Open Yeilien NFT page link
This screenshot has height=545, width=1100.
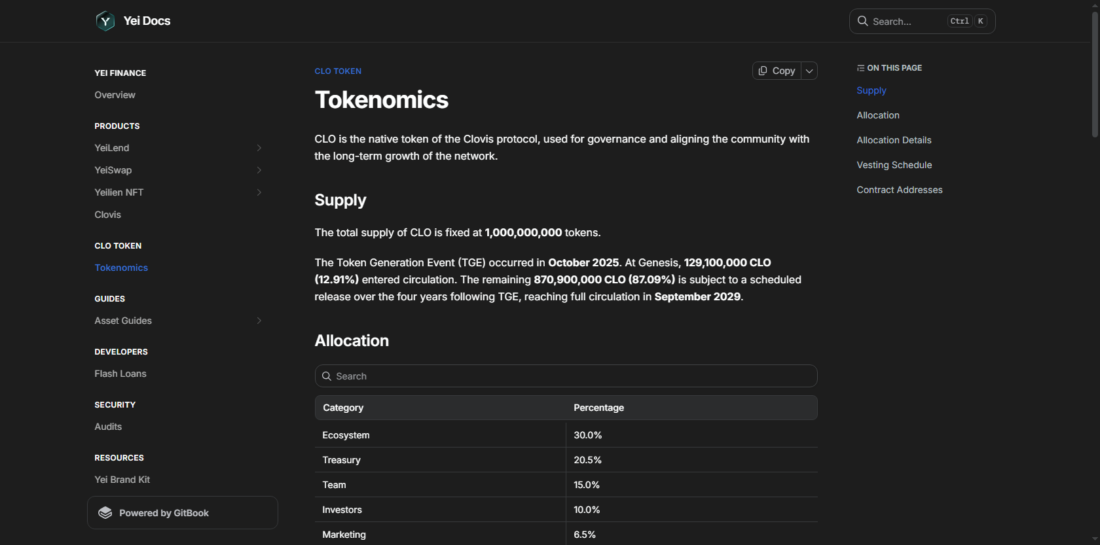pyautogui.click(x=119, y=192)
